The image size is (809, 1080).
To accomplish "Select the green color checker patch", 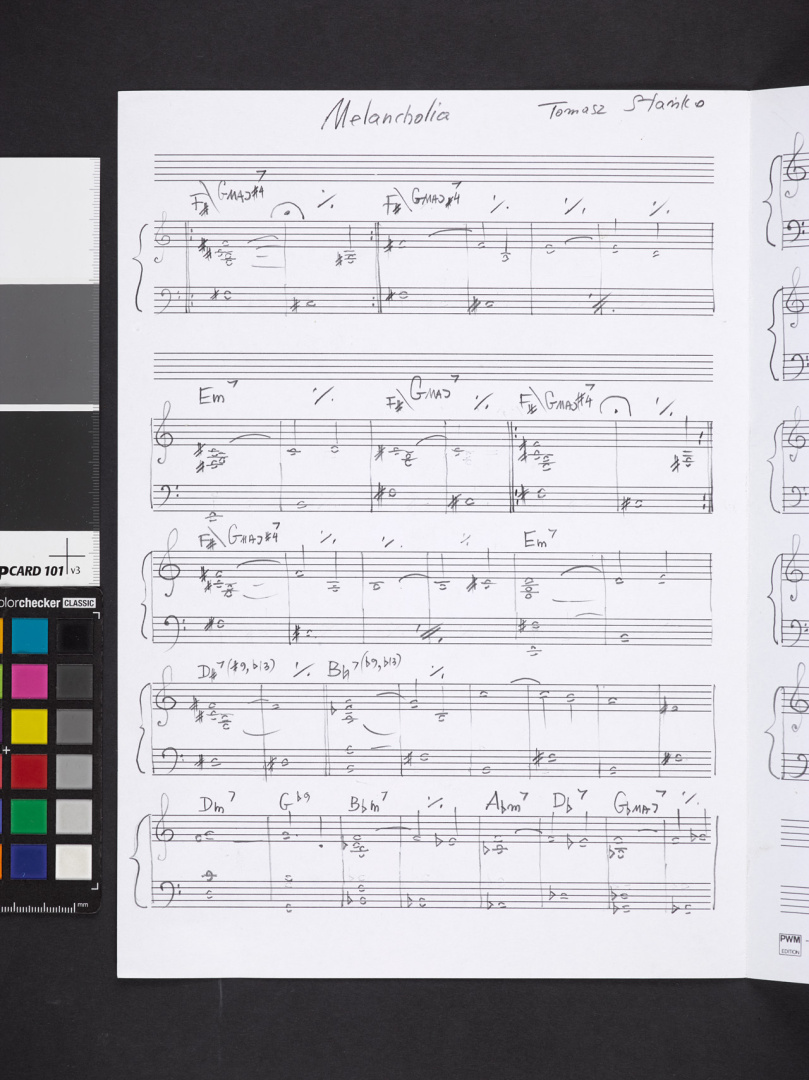I will (x=30, y=816).
